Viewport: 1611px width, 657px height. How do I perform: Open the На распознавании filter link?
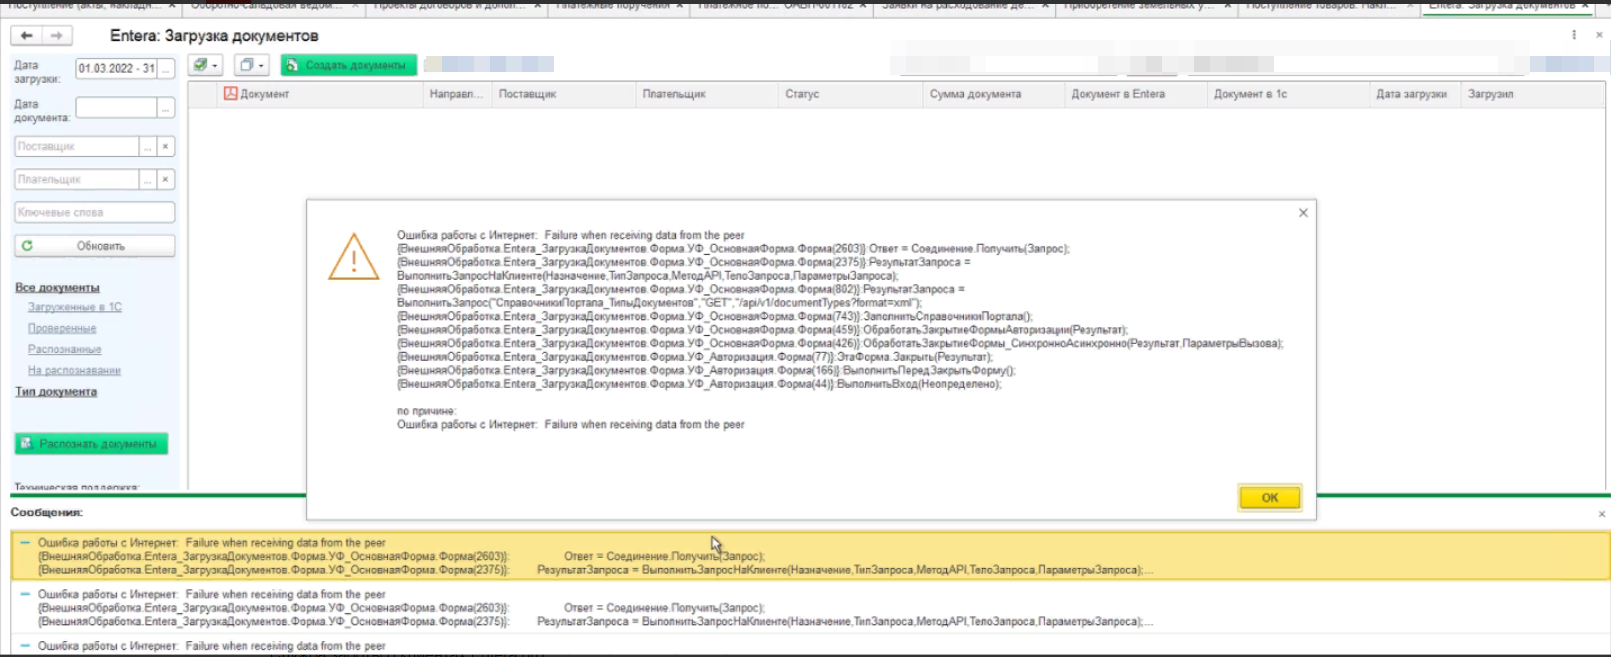click(x=74, y=370)
